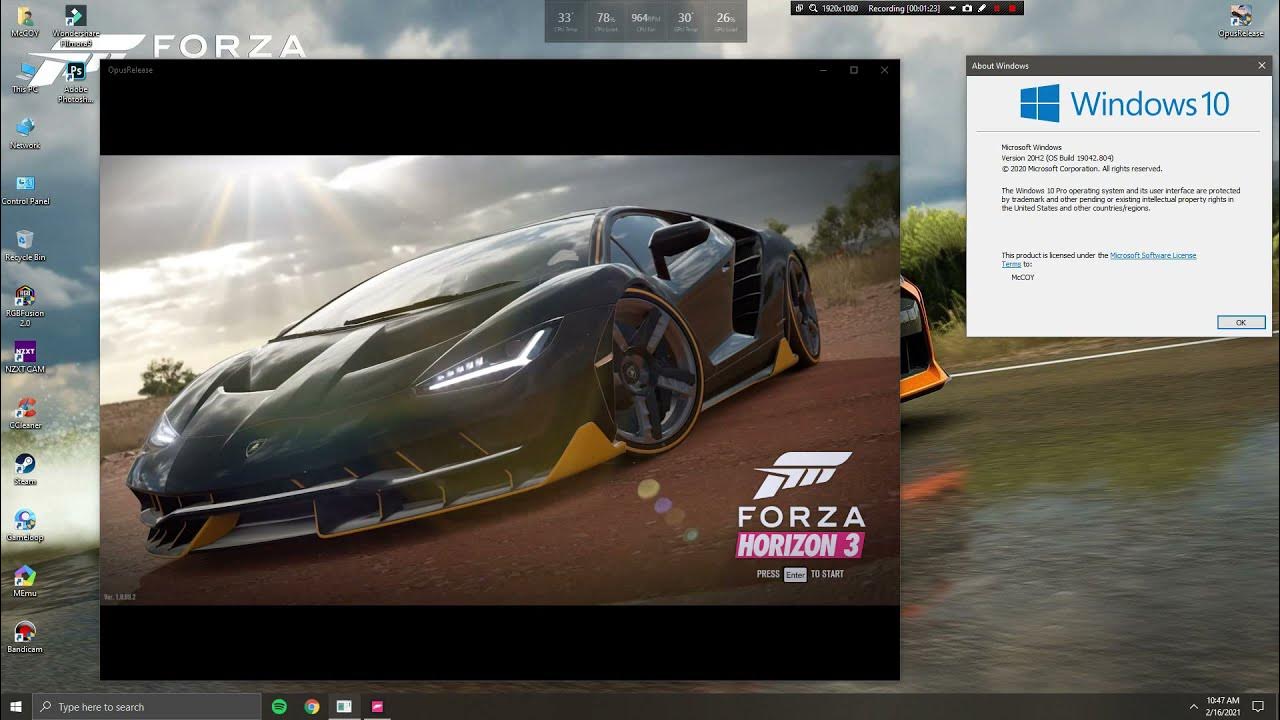Open the Bandicam recording bar dropdown arrow

(x=952, y=8)
